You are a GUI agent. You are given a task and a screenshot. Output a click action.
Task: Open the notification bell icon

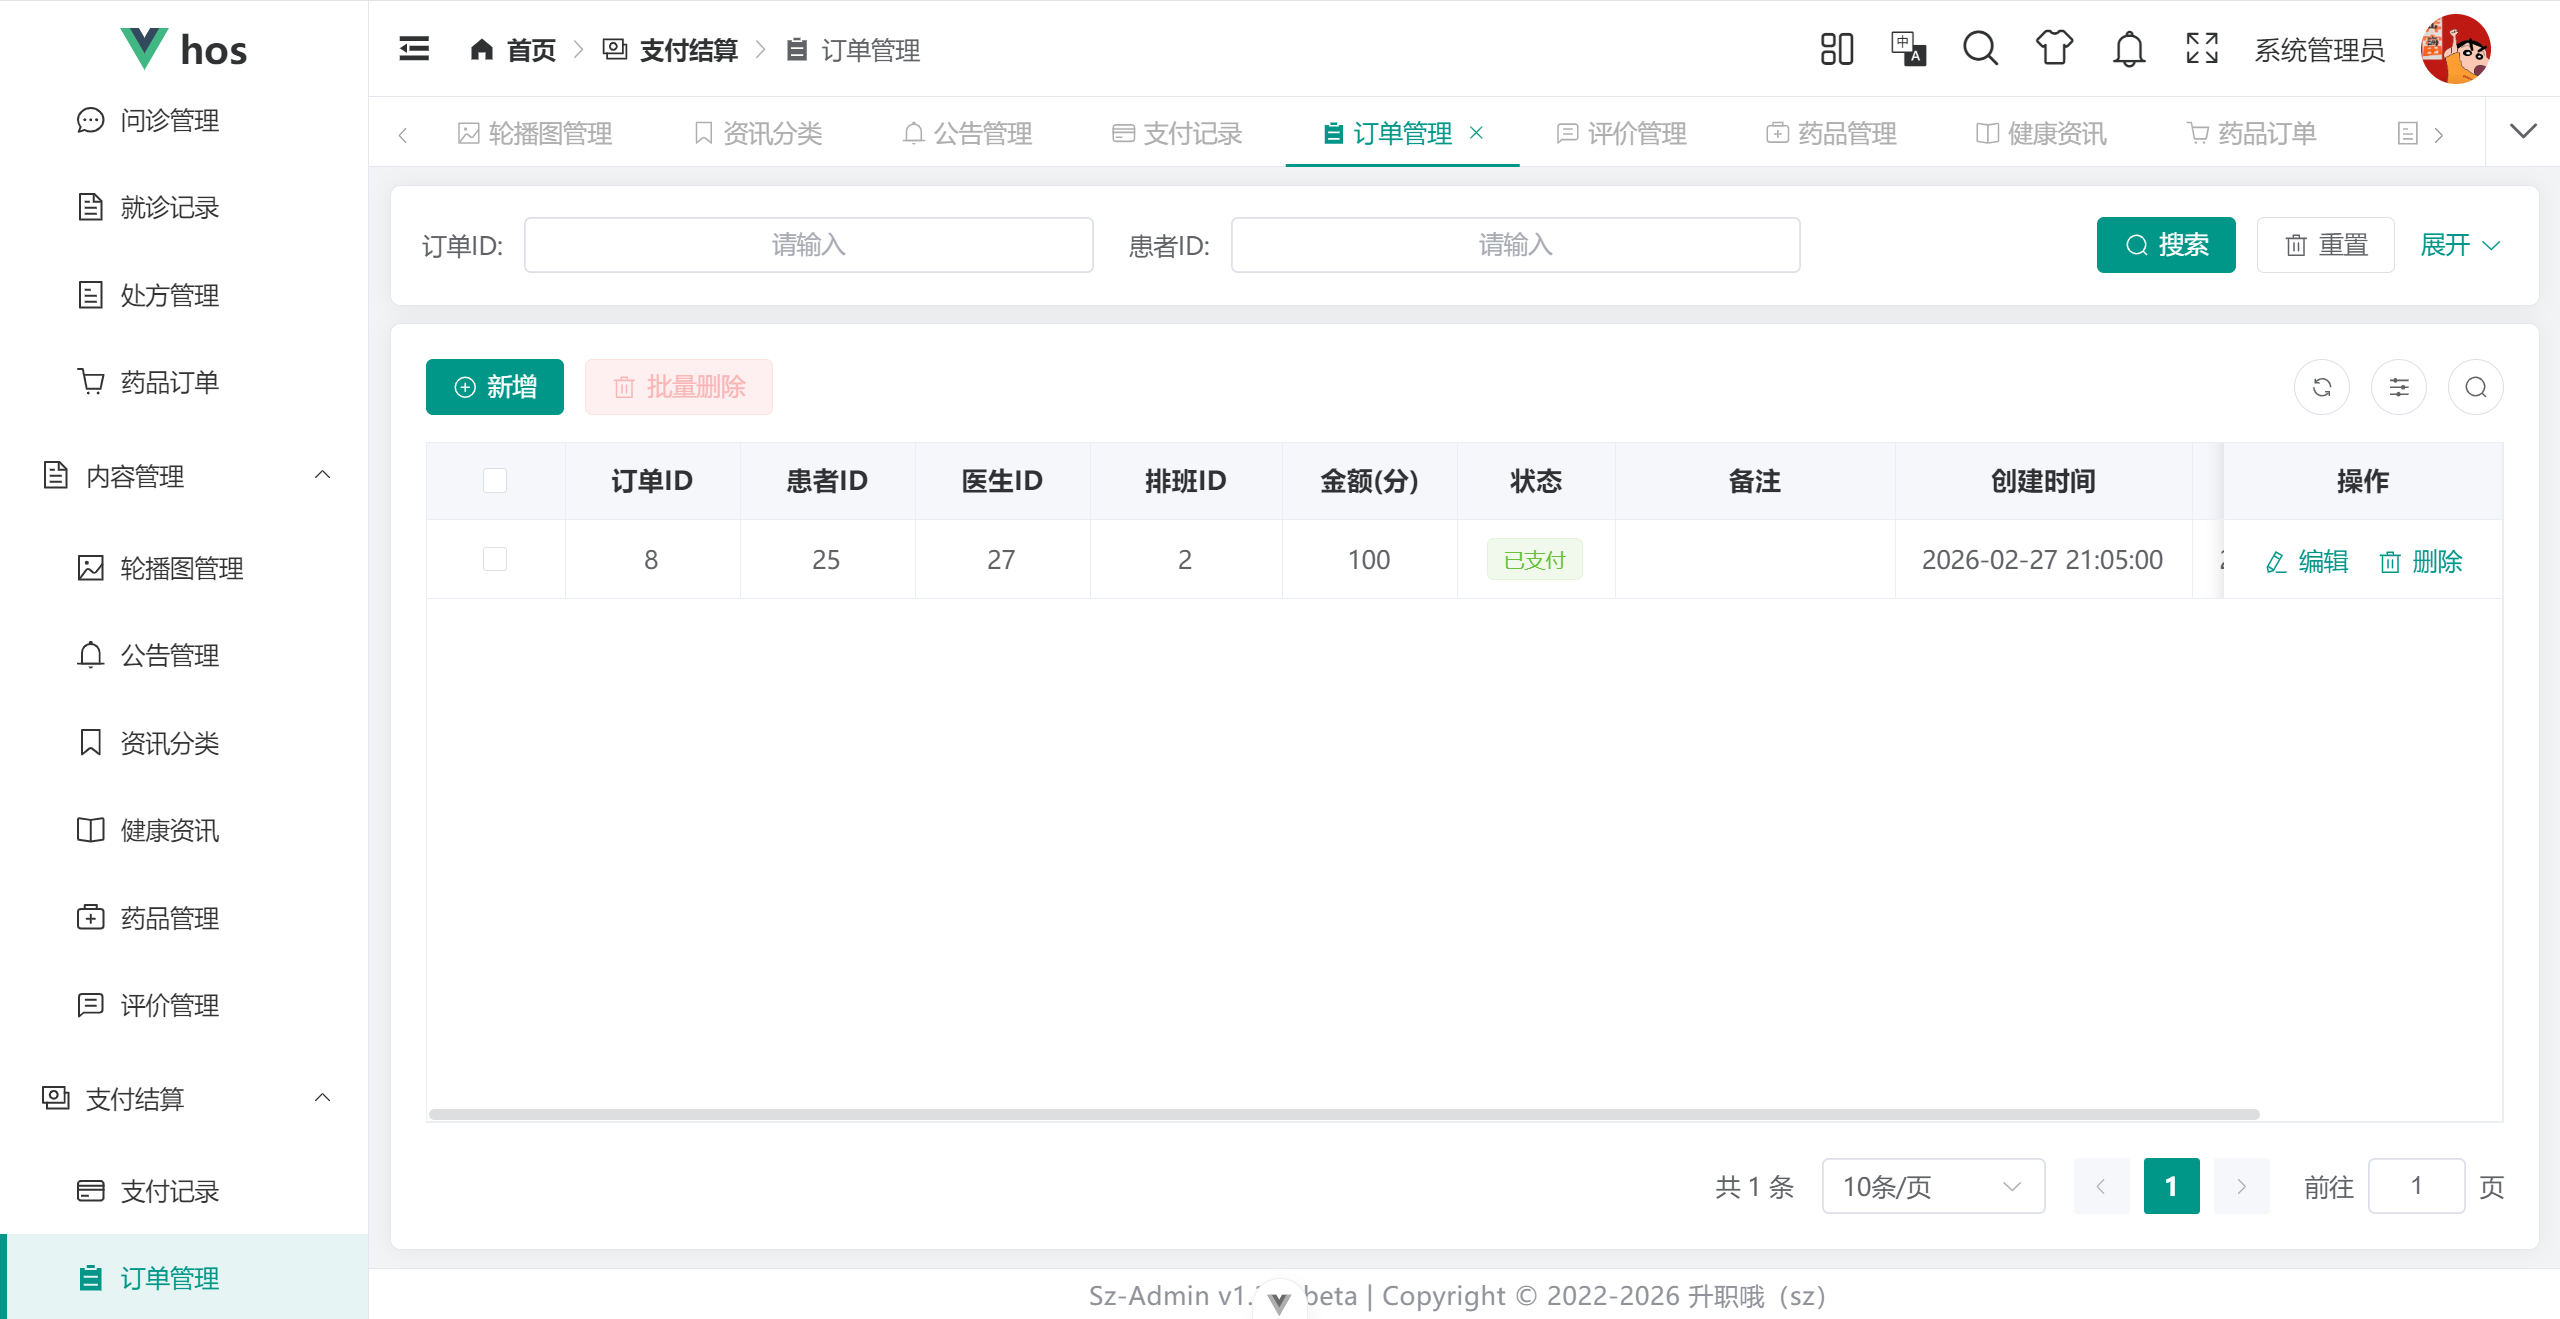[2129, 49]
